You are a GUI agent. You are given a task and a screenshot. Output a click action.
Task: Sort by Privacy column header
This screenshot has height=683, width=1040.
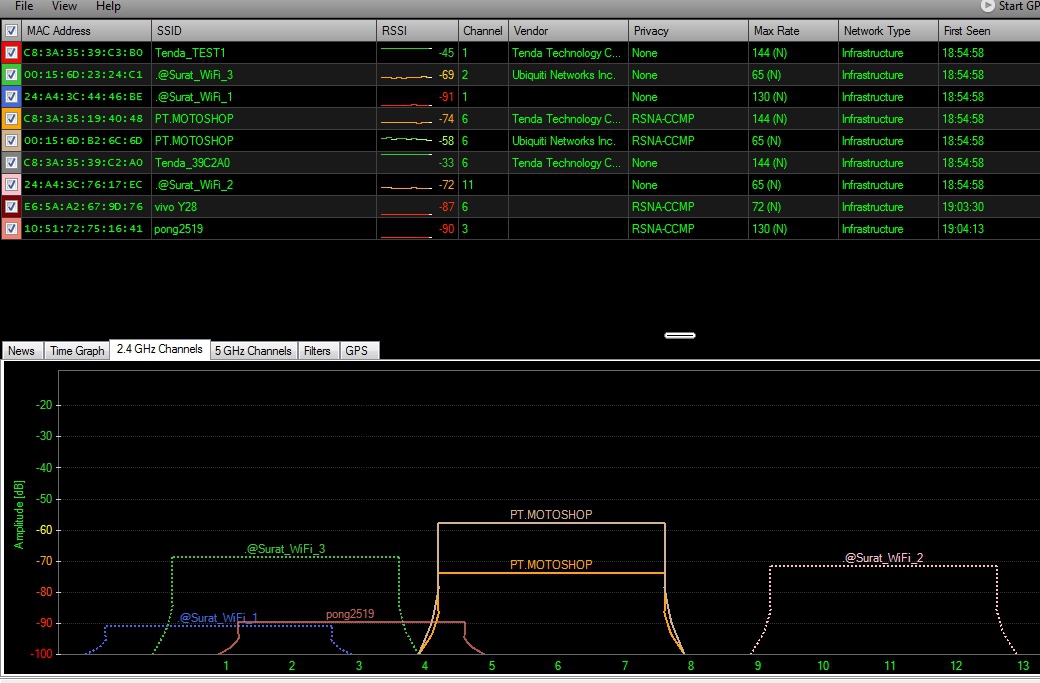(688, 31)
